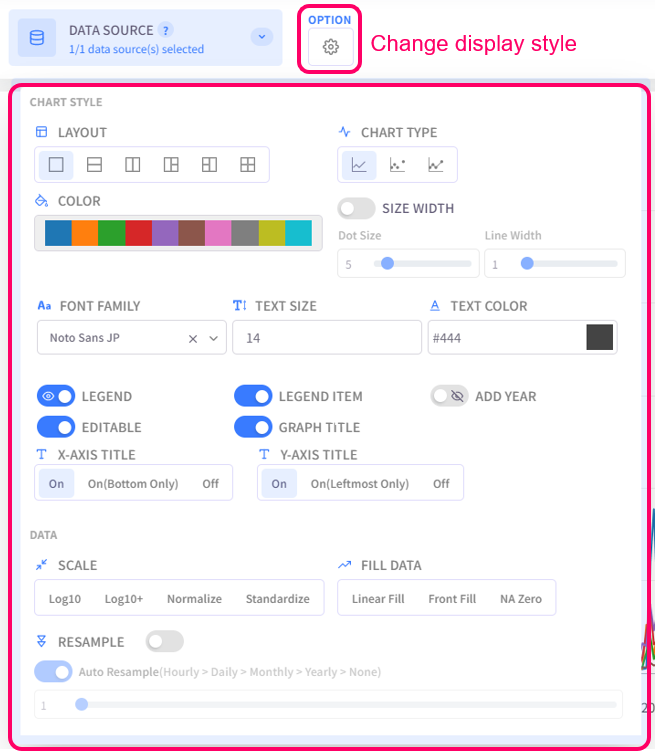This screenshot has height=754, width=662.
Task: Click the TEXT SIZE input field
Action: click(x=327, y=338)
